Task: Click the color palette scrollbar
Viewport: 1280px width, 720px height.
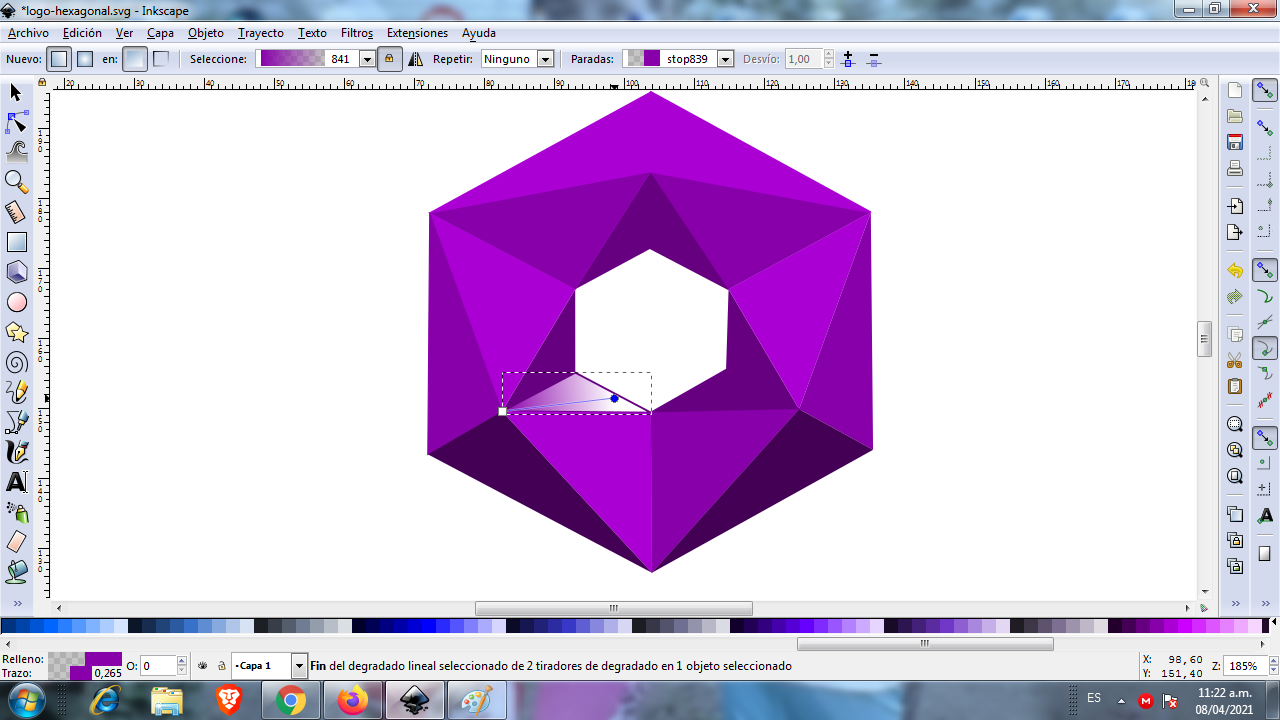Action: click(925, 644)
